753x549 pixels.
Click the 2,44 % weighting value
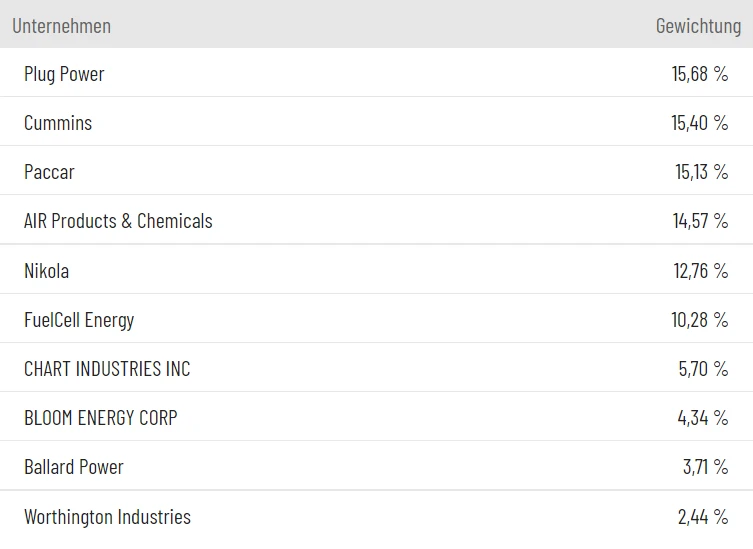pyautogui.click(x=703, y=517)
